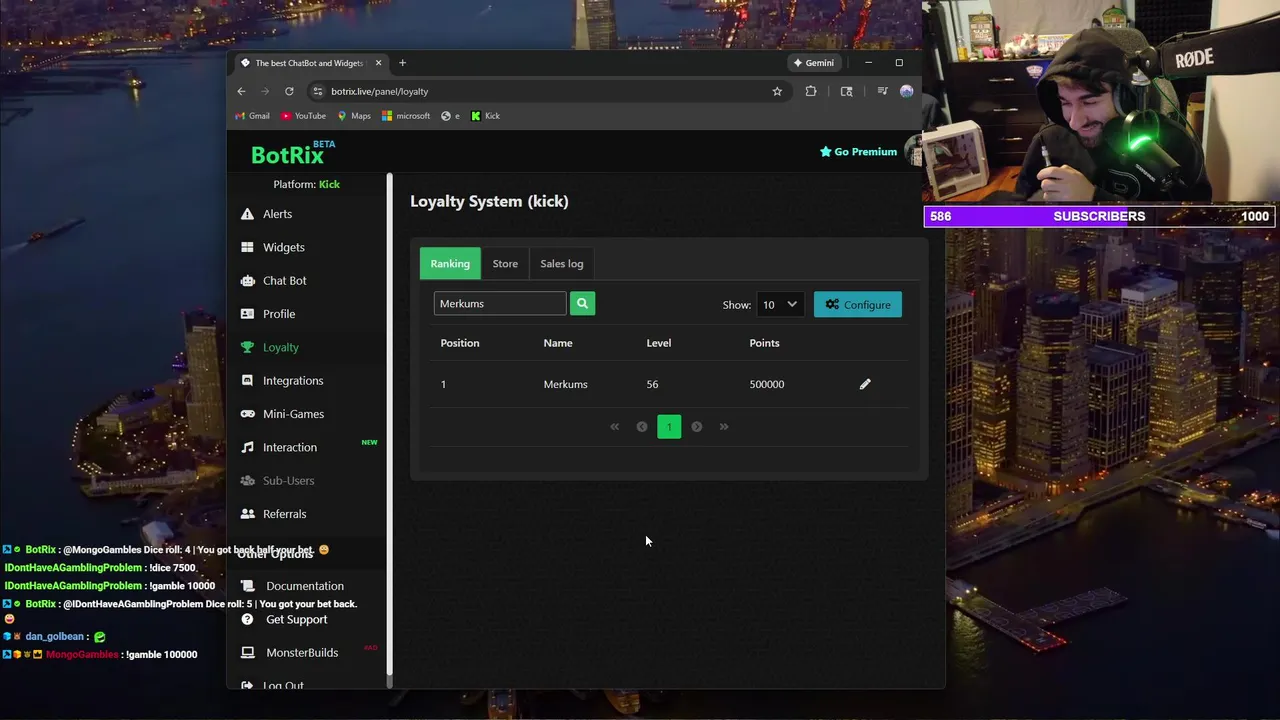The image size is (1280, 720).
Task: Open the Chrome profile avatar
Action: pos(907,91)
